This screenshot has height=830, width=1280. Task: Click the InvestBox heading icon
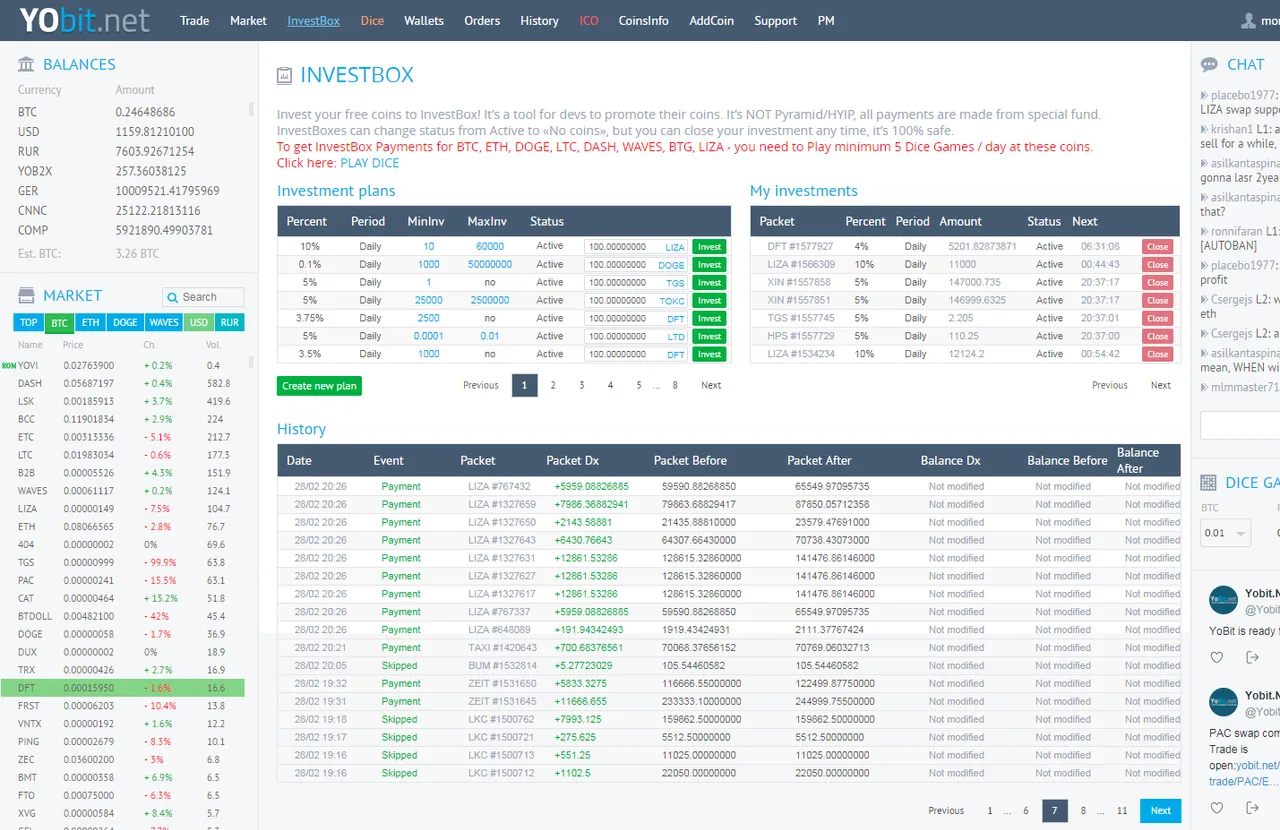(x=285, y=75)
